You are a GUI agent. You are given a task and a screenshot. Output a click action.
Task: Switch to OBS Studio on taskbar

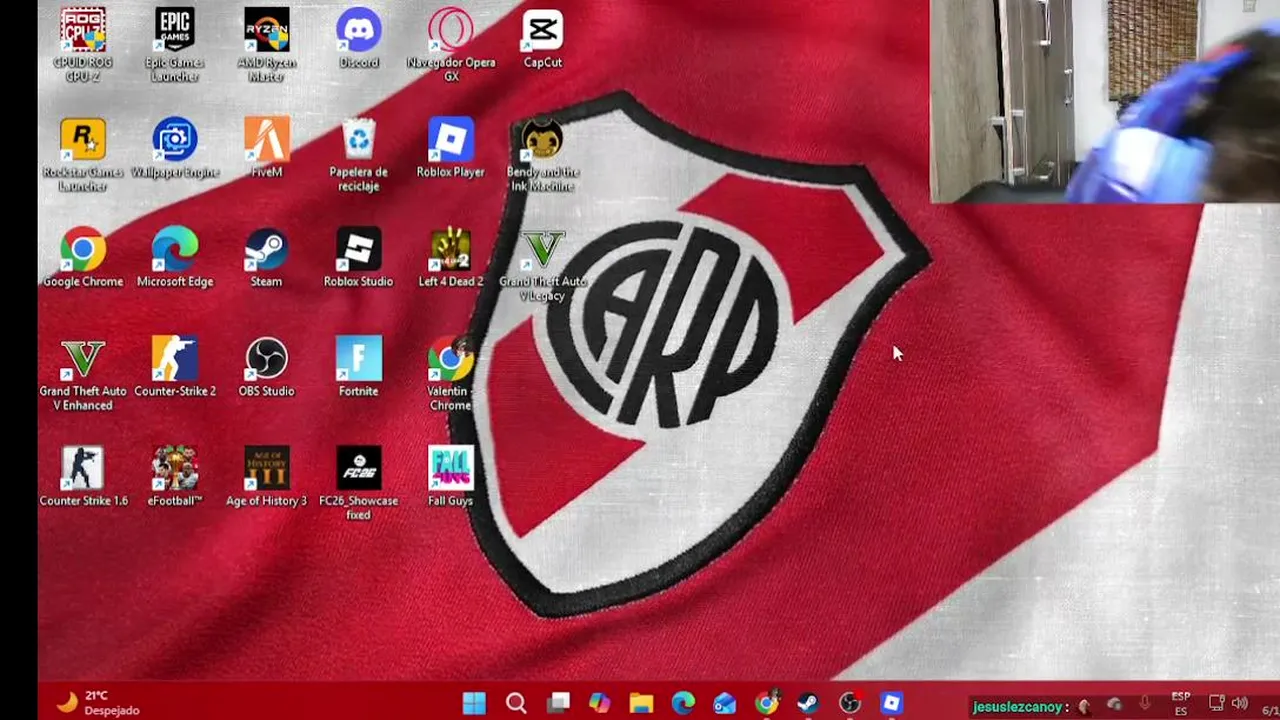coord(850,703)
